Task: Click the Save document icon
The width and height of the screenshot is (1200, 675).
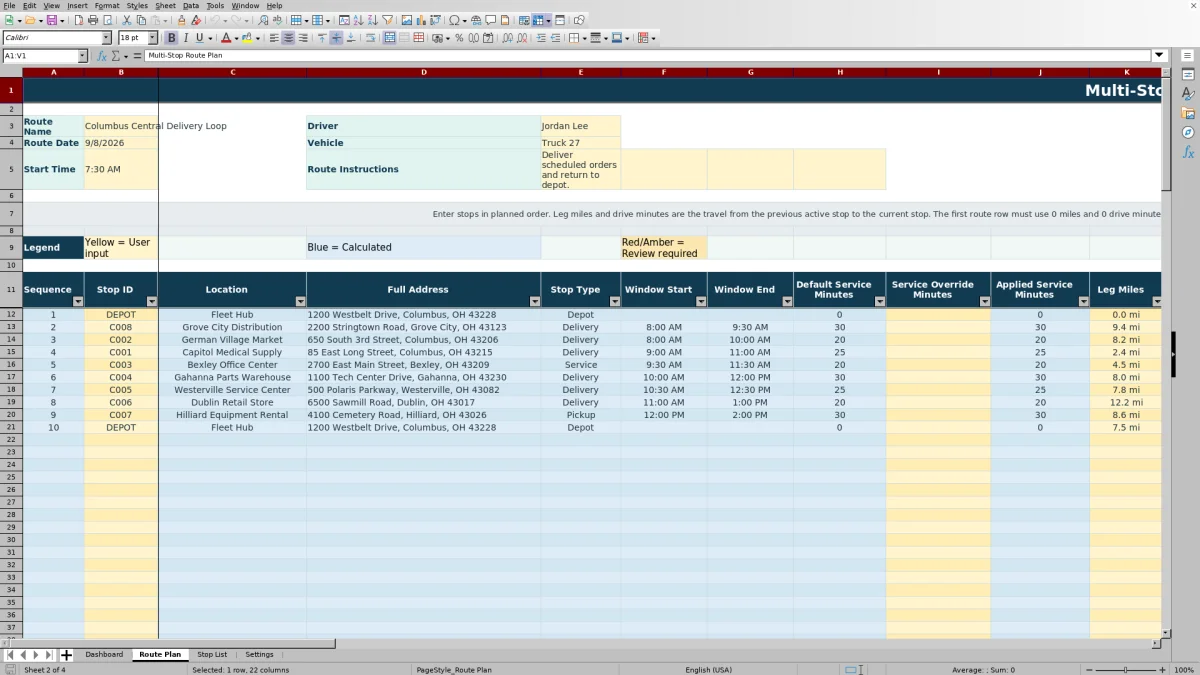Action: point(51,20)
